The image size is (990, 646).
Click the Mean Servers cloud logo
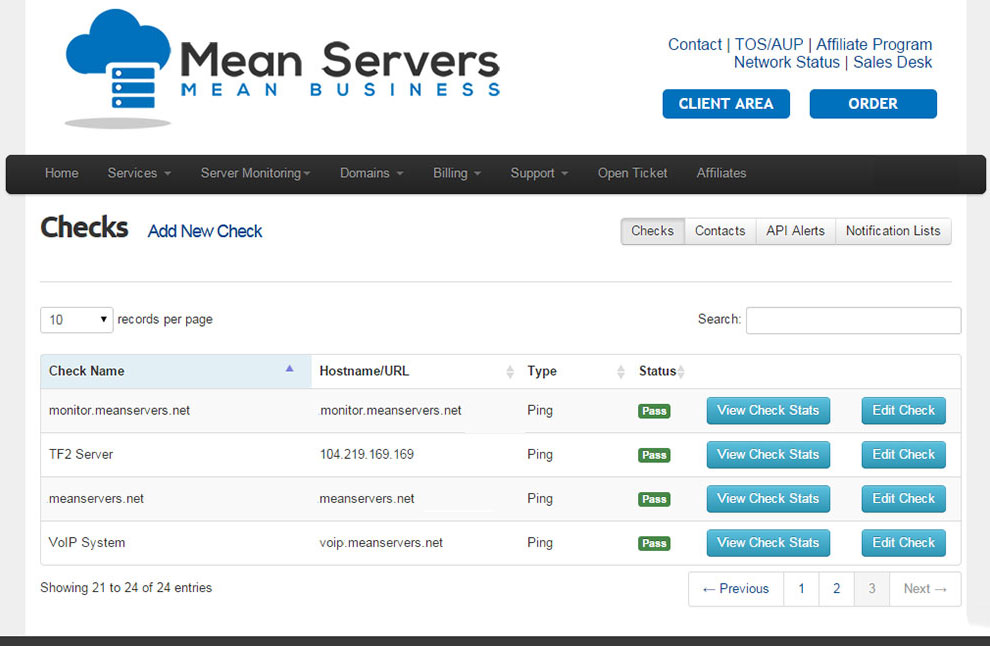(282, 68)
